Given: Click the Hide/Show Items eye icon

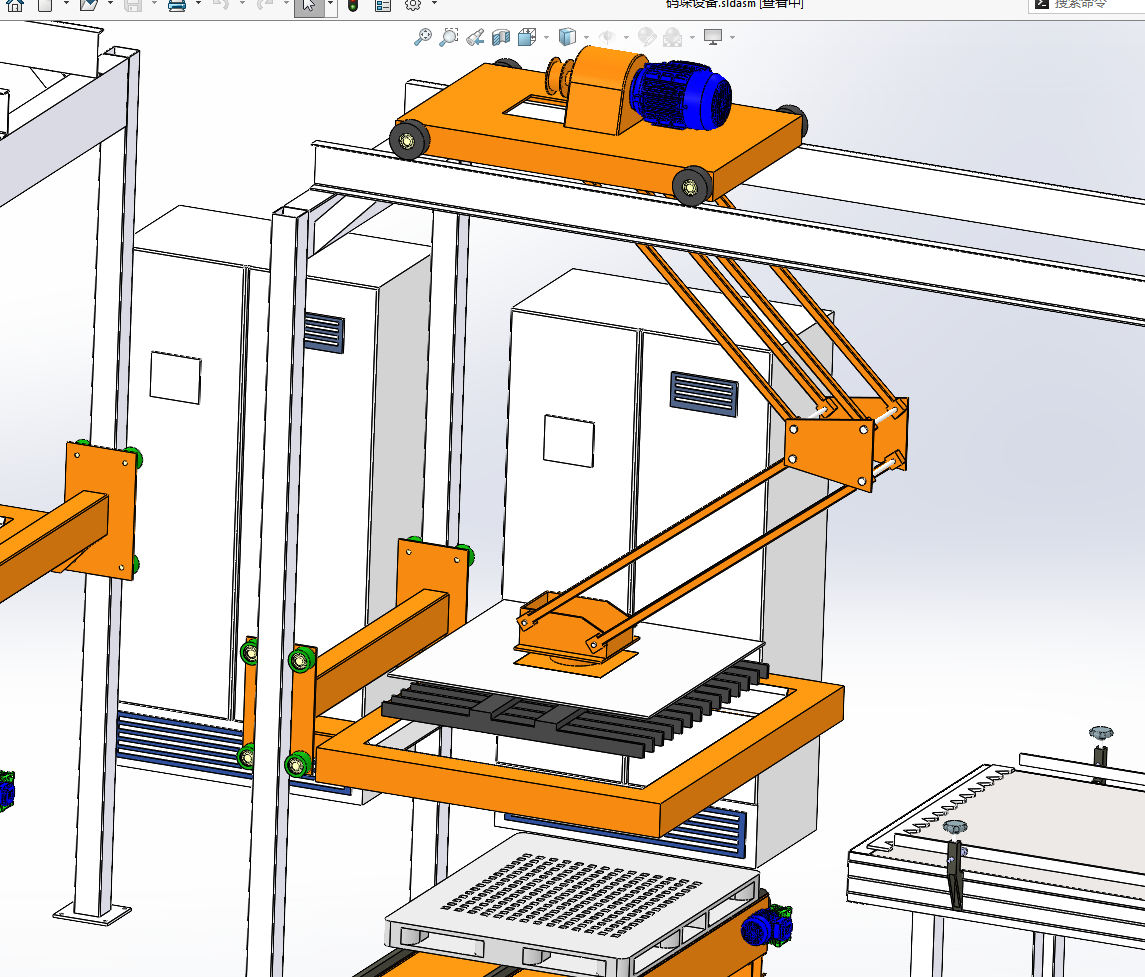Looking at the screenshot, I should pyautogui.click(x=607, y=37).
